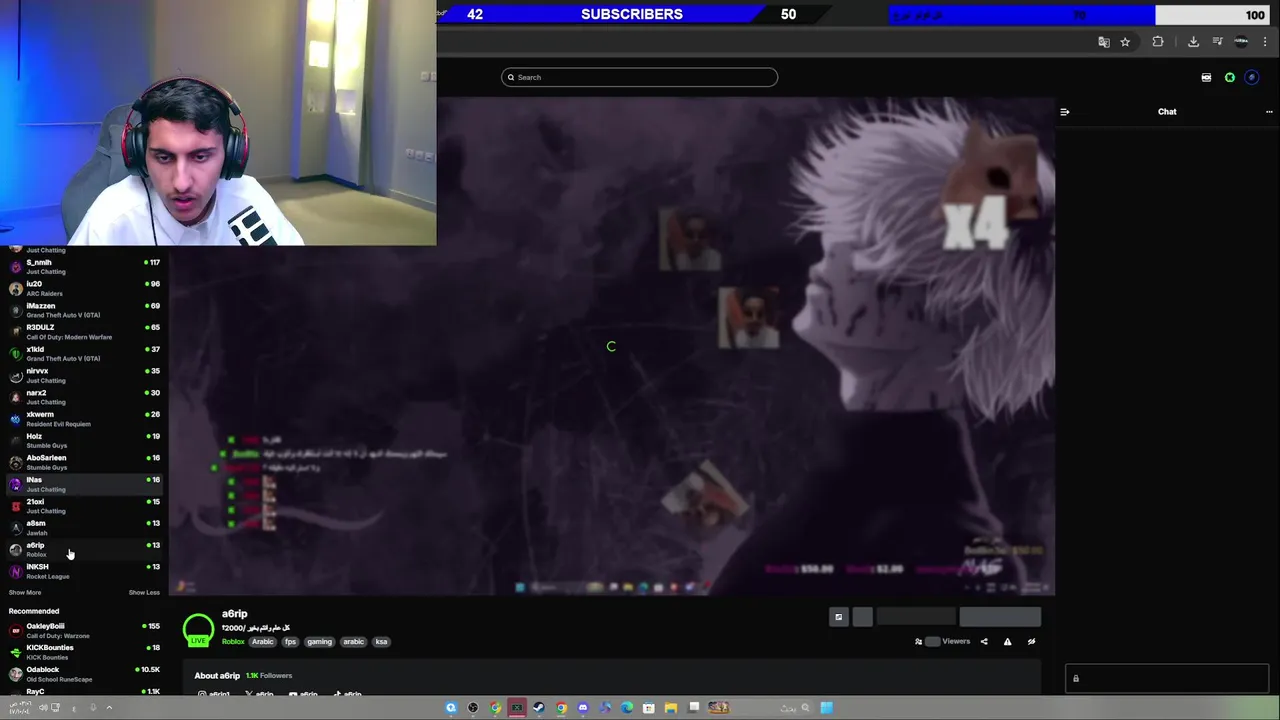Image resolution: width=1280 pixels, height=720 pixels.
Task: Open iNKSH Rocket League channel
Action: click(84, 571)
